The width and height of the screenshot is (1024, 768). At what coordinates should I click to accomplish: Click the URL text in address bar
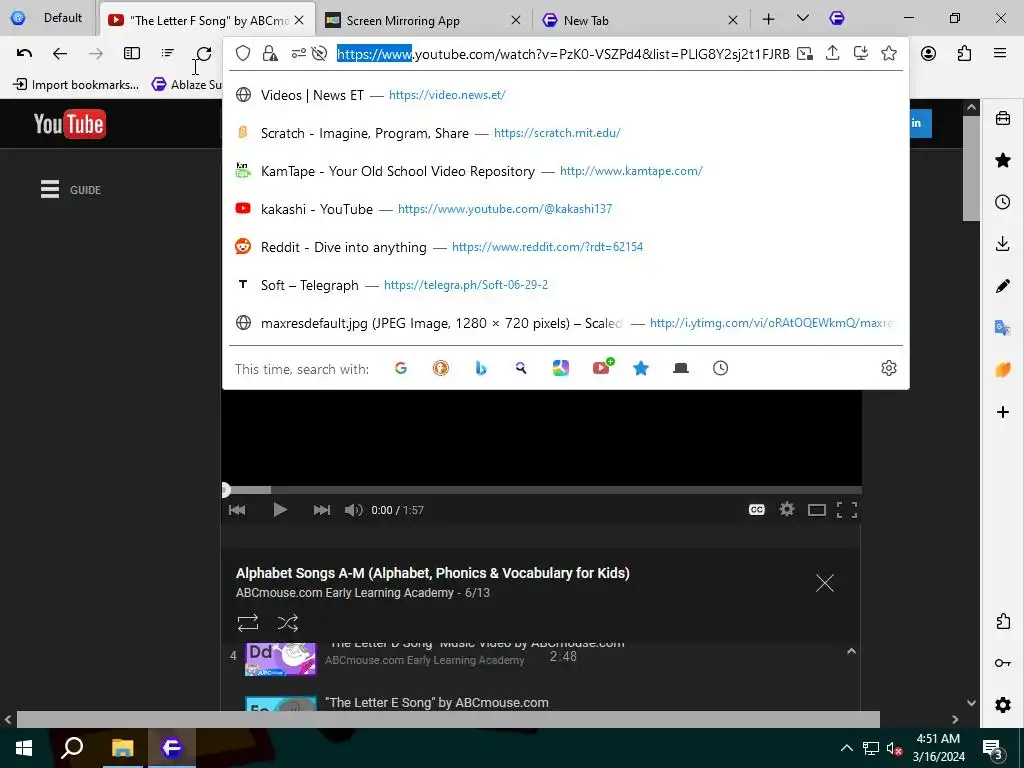click(x=563, y=54)
